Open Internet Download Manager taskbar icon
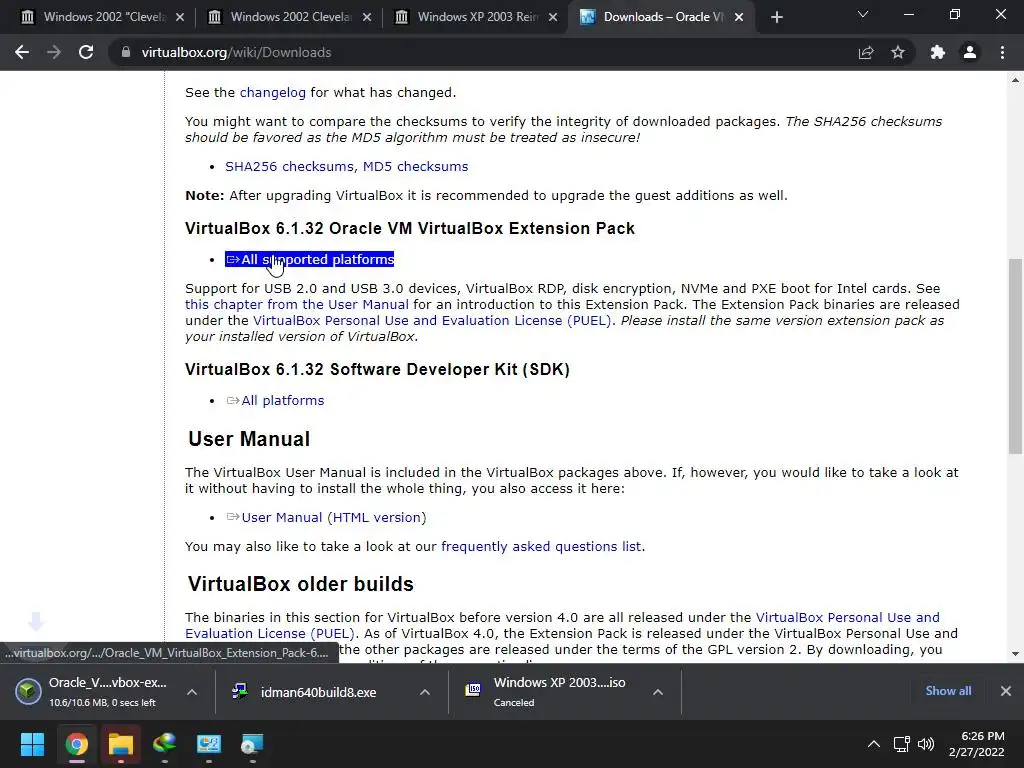This screenshot has height=768, width=1024. pos(165,744)
